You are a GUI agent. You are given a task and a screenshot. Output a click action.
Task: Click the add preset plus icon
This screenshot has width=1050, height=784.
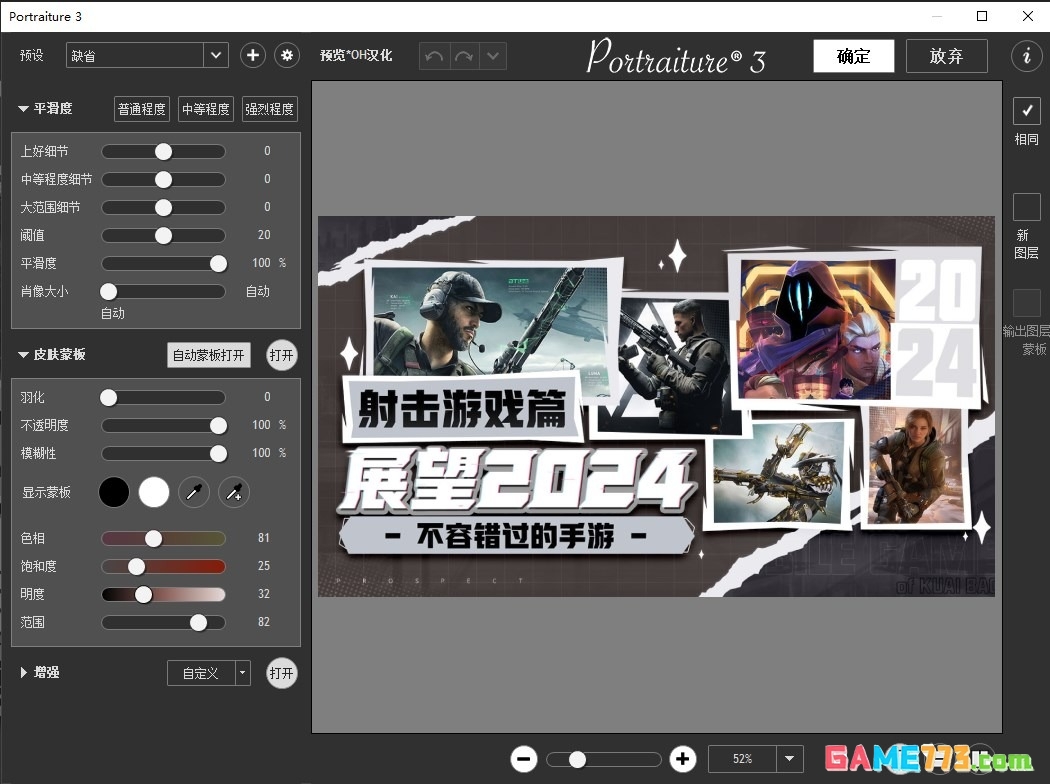[x=253, y=56]
